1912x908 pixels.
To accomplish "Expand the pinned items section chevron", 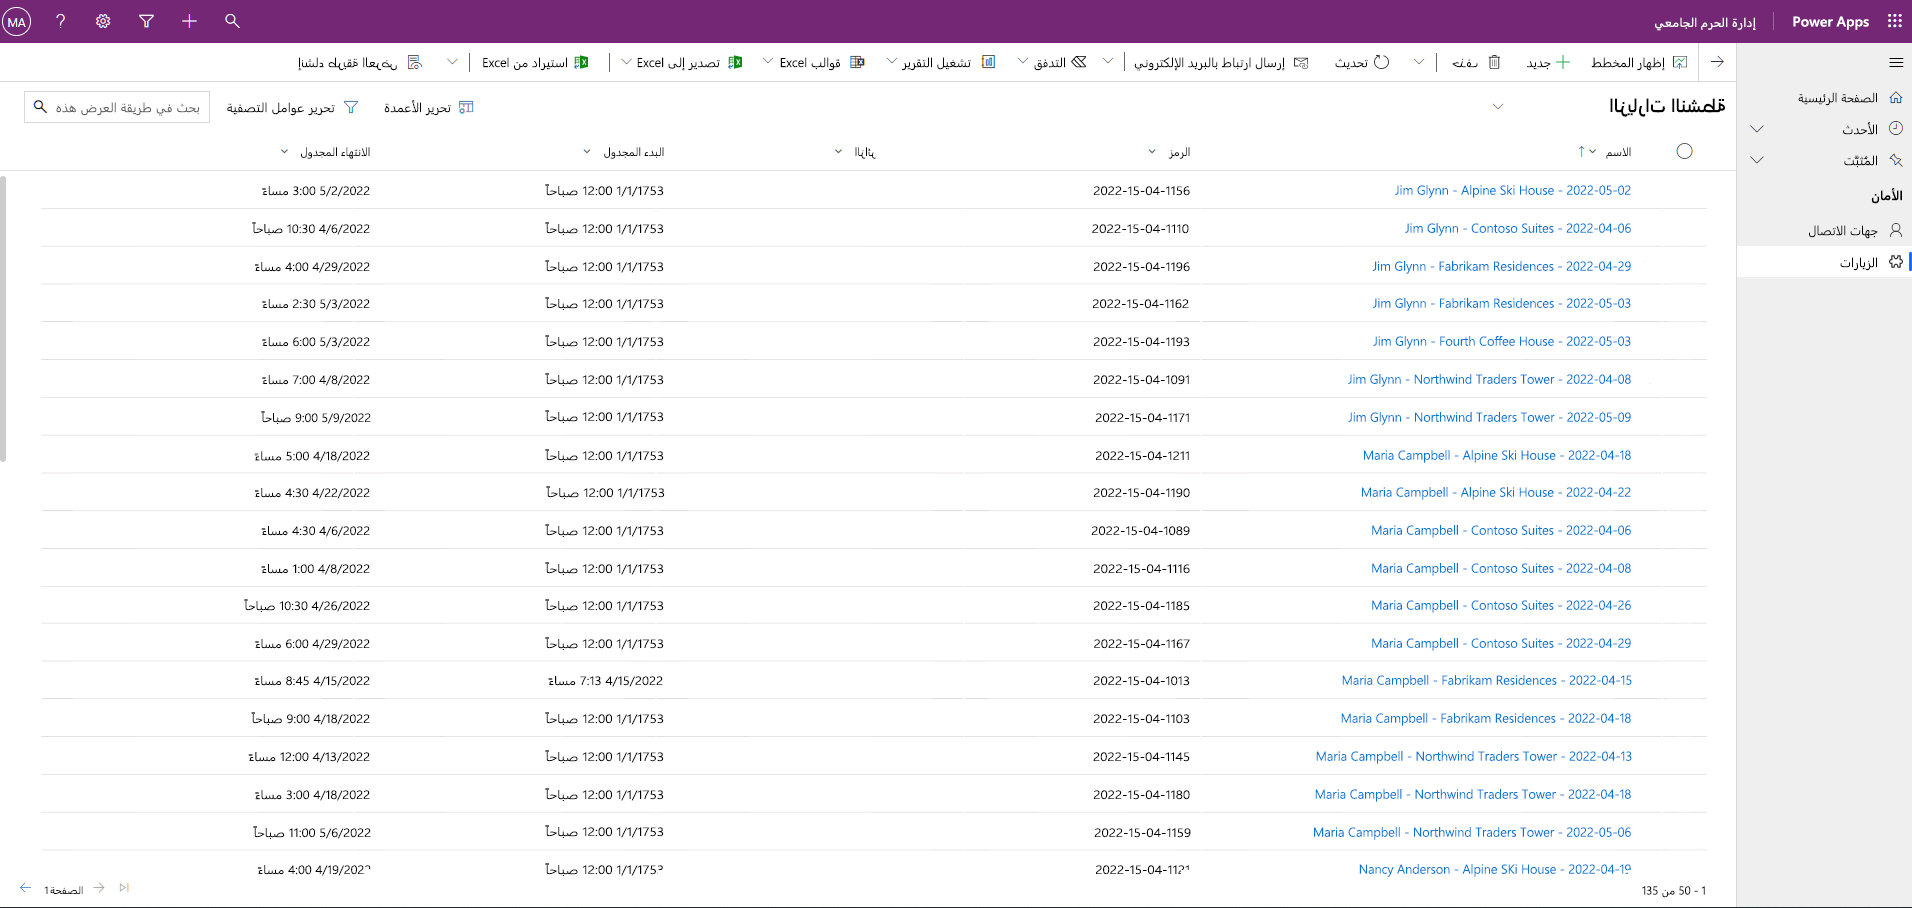I will (x=1757, y=160).
